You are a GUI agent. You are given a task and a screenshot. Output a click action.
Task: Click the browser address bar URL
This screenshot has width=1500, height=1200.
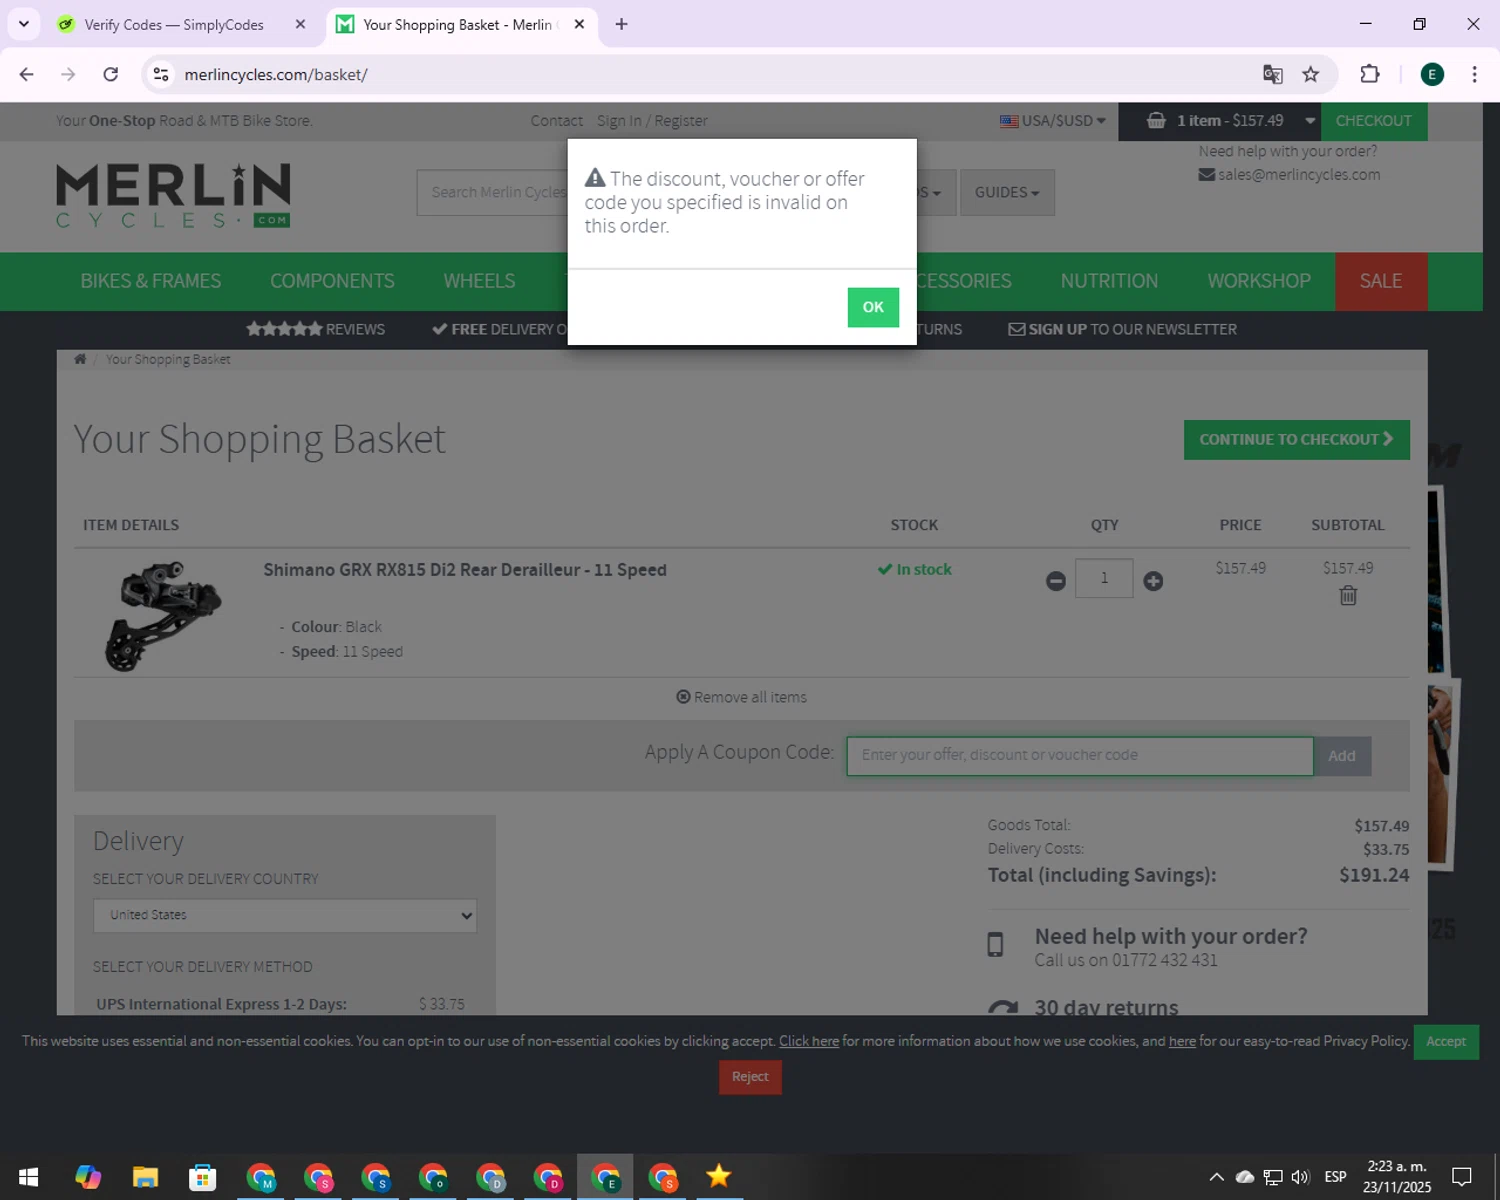click(276, 74)
